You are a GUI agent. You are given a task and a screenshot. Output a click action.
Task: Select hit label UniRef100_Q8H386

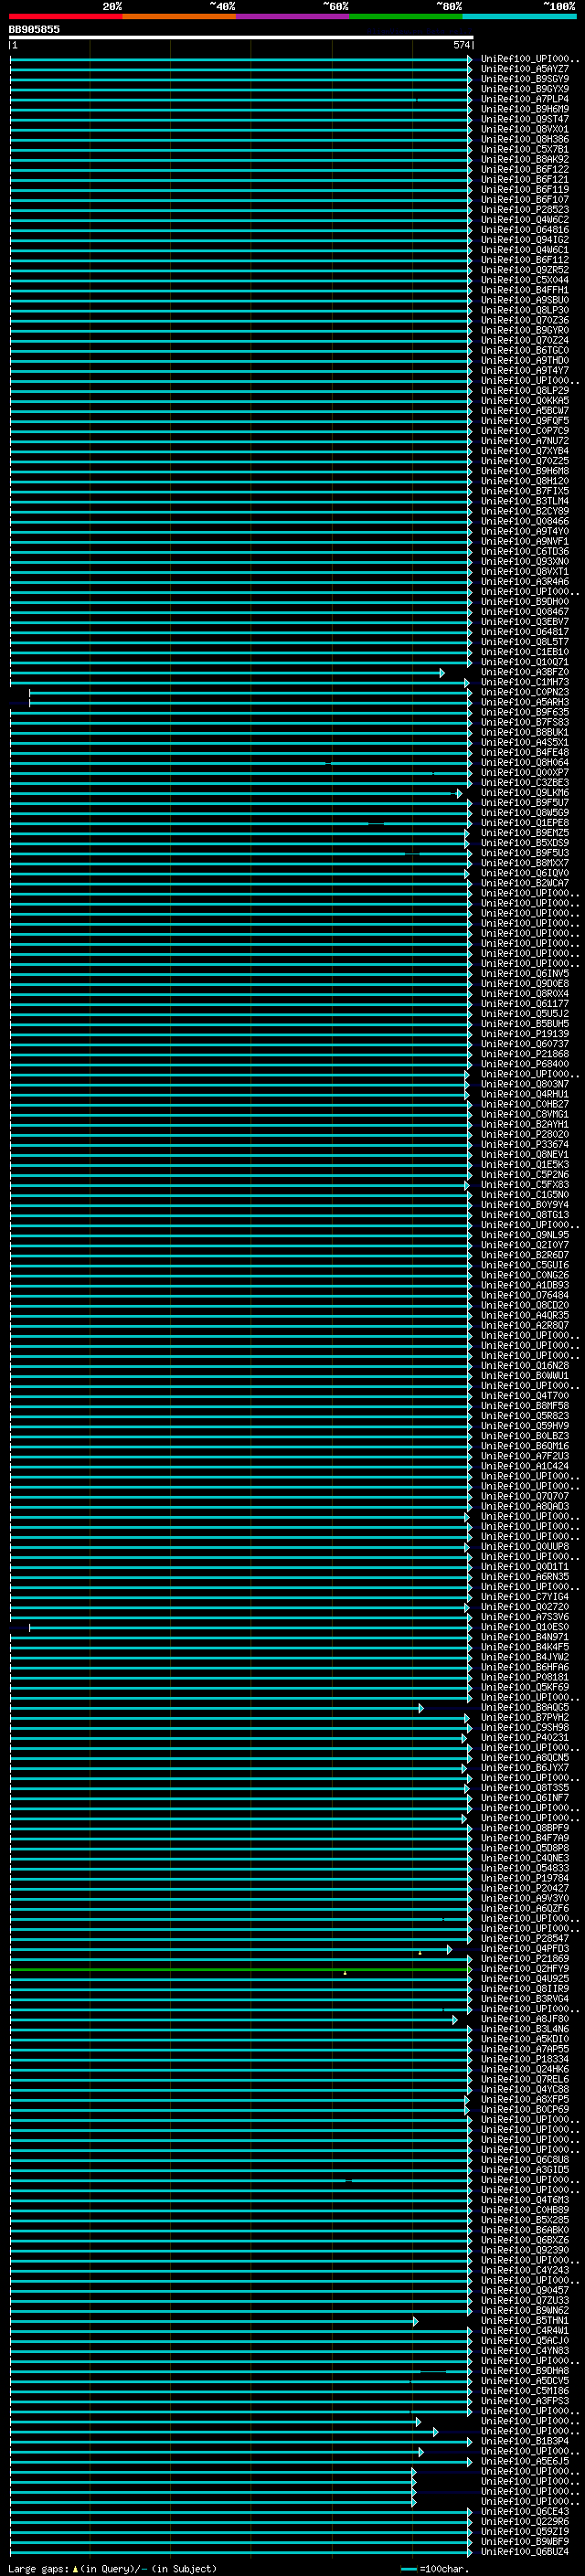point(525,139)
